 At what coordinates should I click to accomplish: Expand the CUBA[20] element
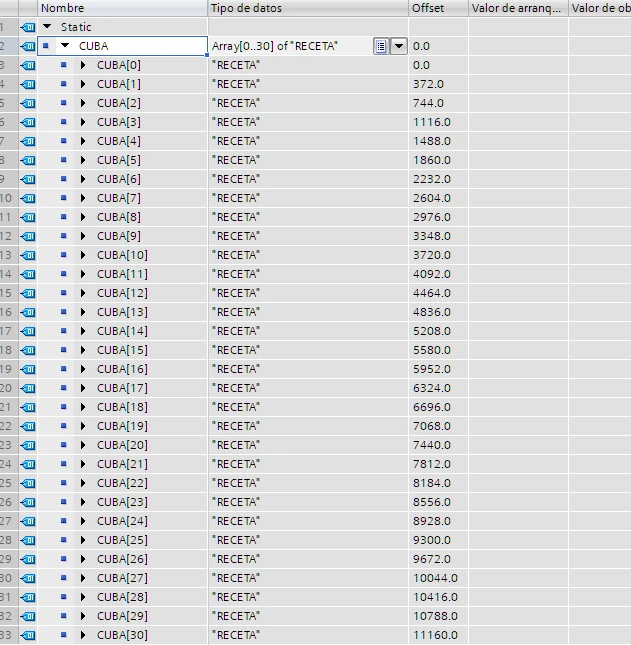pyautogui.click(x=83, y=445)
